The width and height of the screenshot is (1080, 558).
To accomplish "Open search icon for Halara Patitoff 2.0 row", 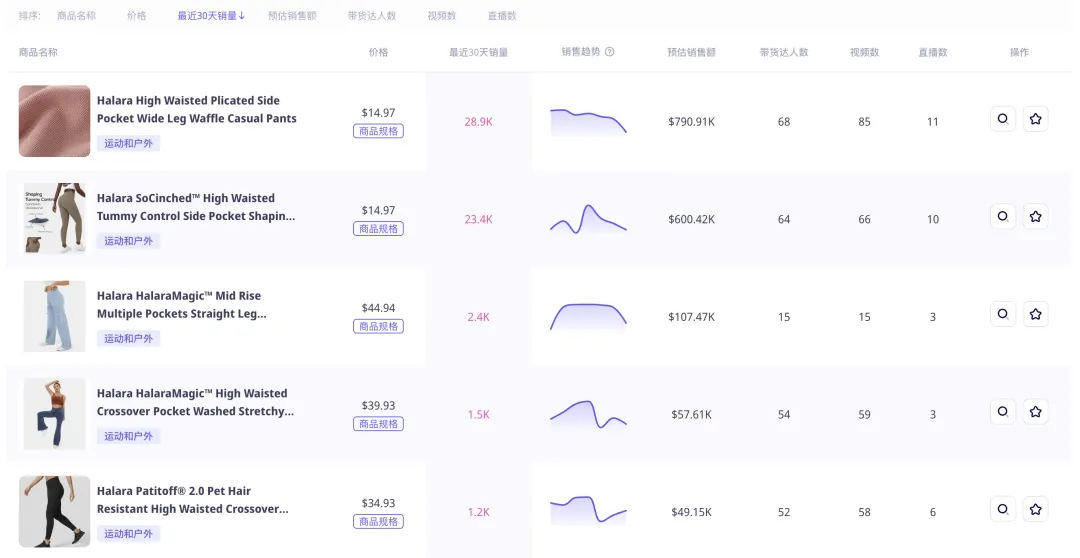I will [1003, 510].
